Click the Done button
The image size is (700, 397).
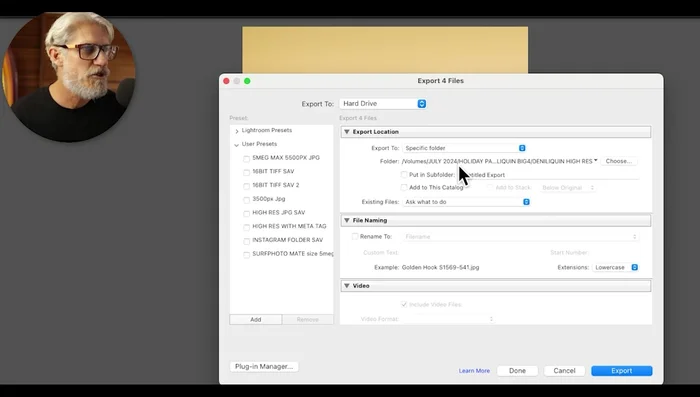pyautogui.click(x=517, y=371)
